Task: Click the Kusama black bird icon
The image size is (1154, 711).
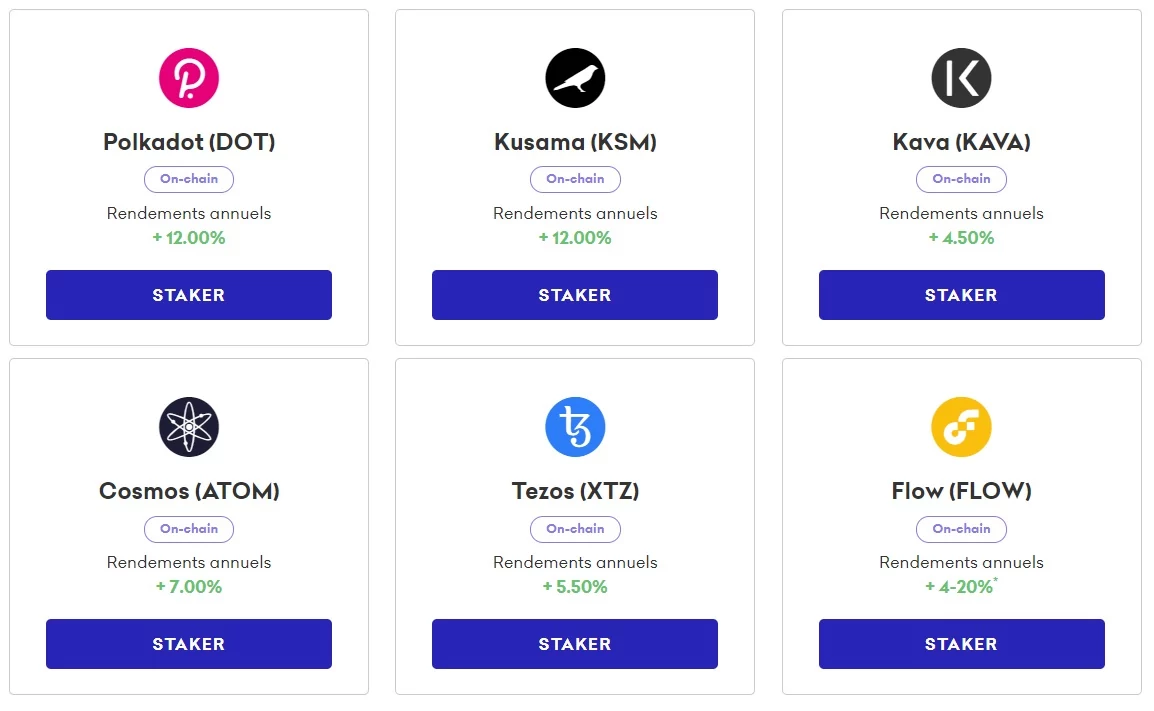Action: 575,78
